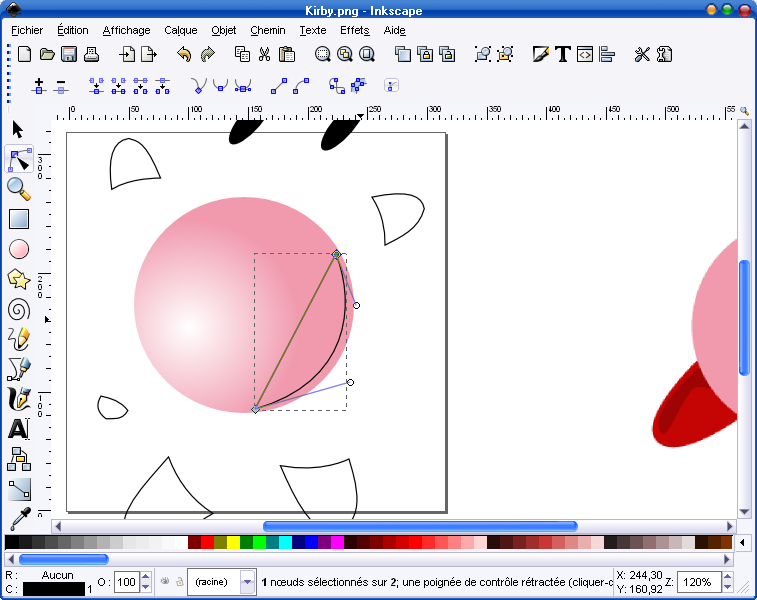Click the Export bitmap icon
The height and width of the screenshot is (600, 757).
149,54
